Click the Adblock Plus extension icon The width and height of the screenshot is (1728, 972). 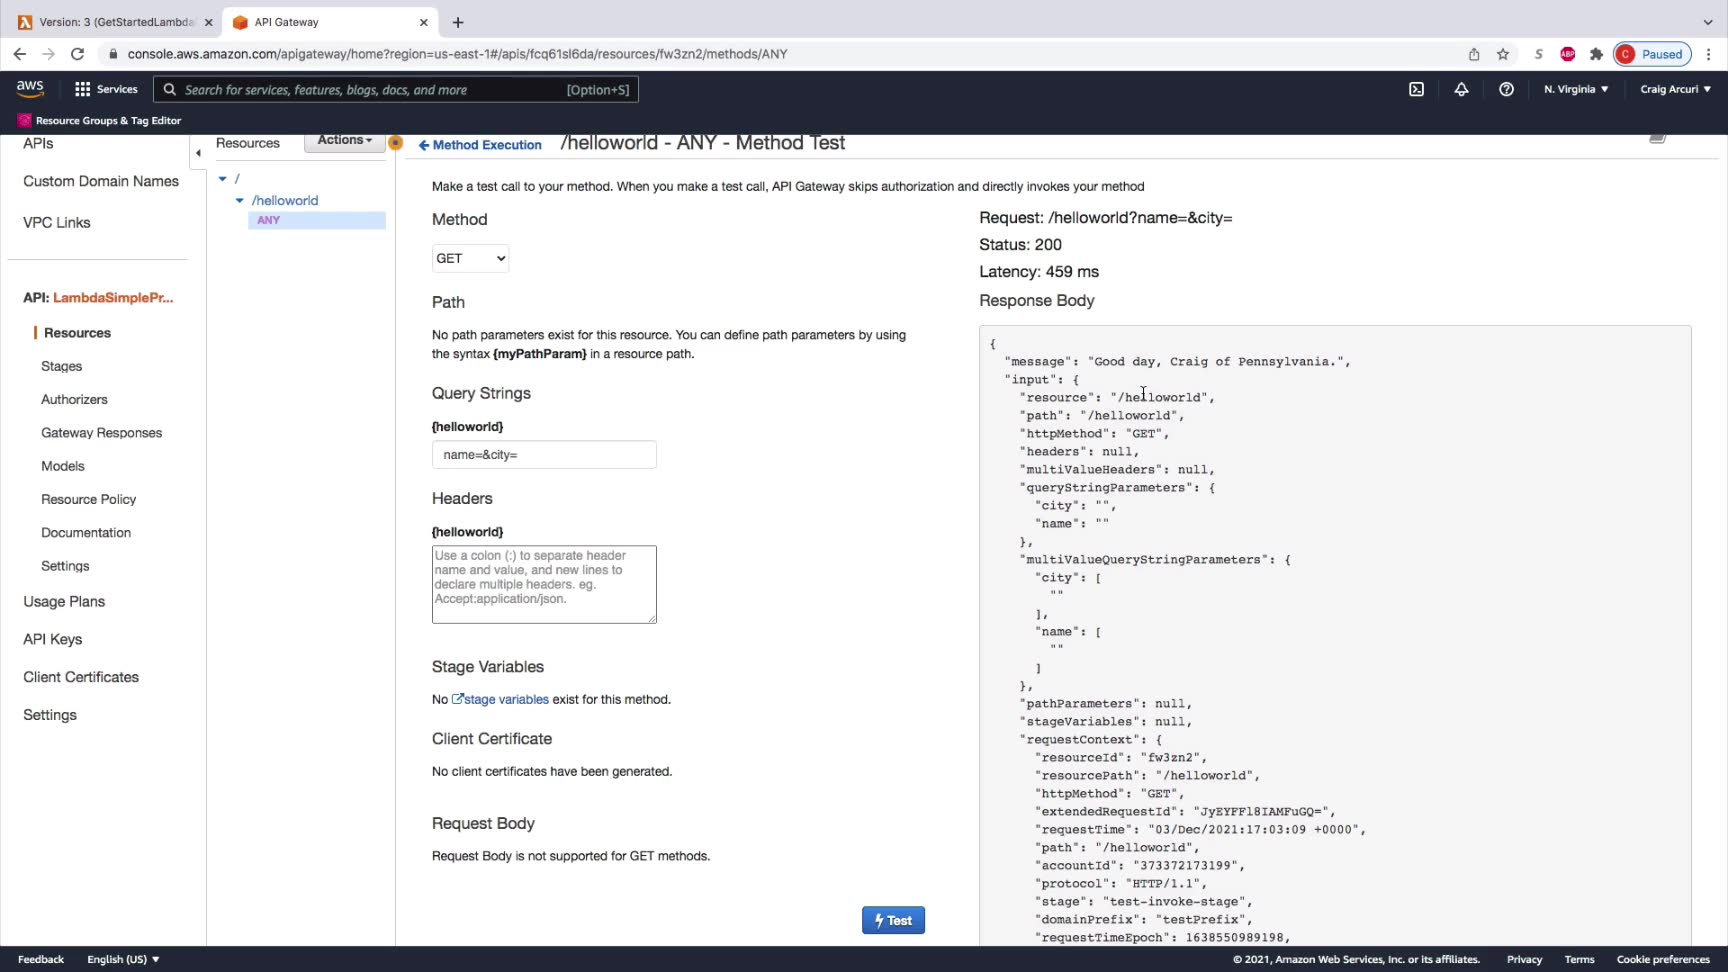1567,54
